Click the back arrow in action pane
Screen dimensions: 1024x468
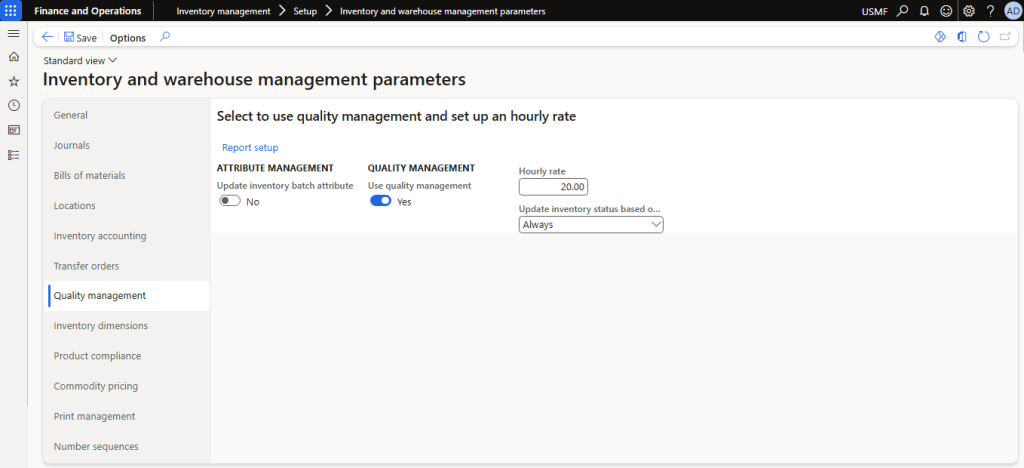point(47,37)
